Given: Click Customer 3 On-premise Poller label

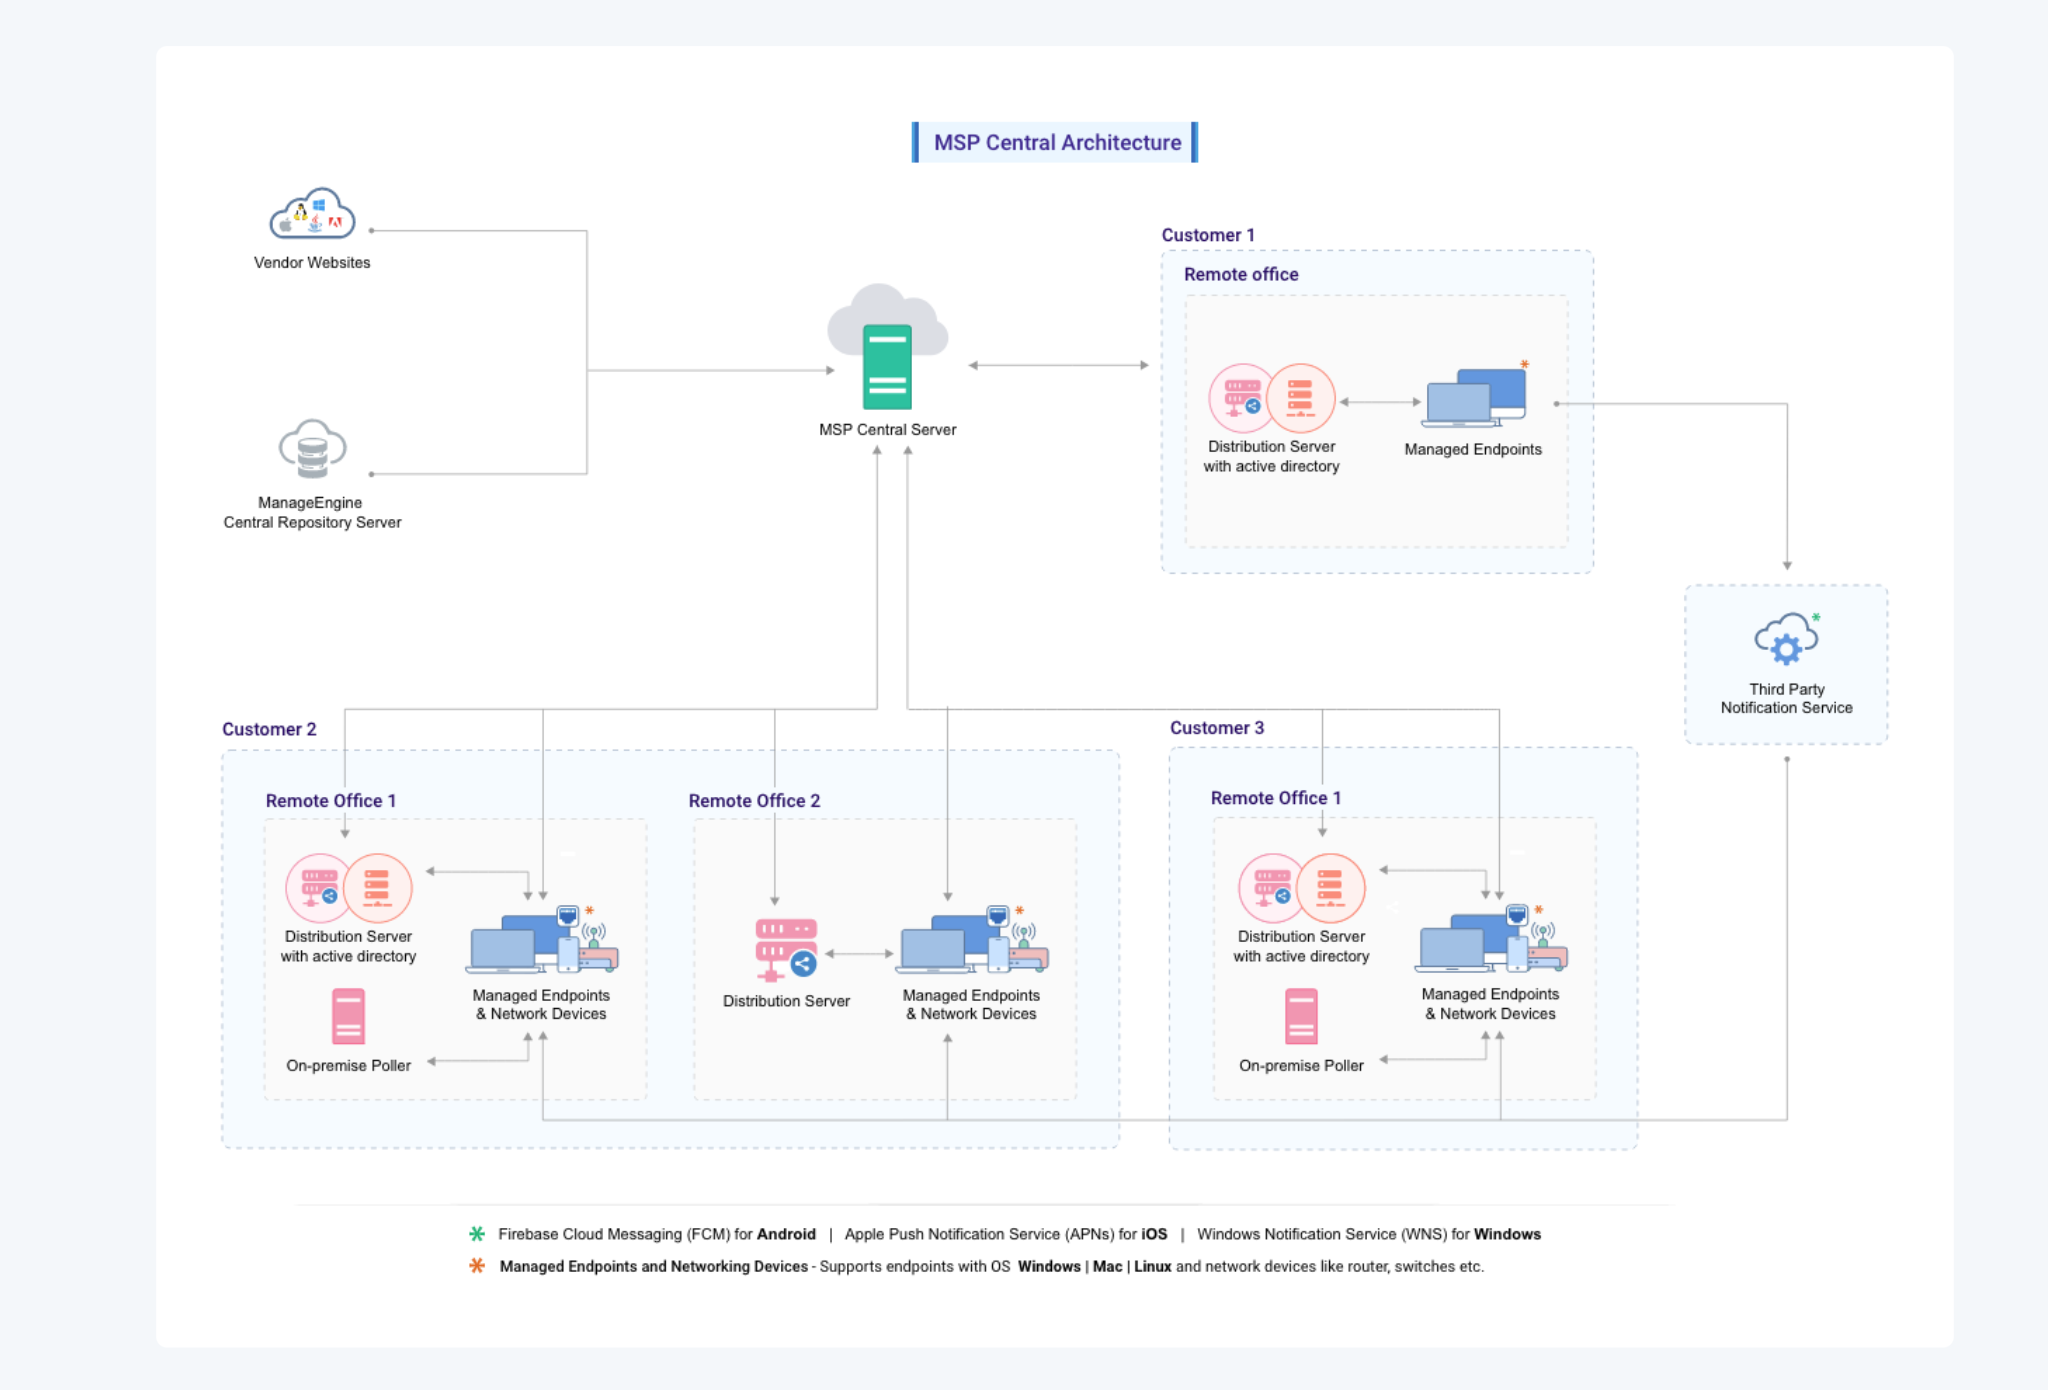Looking at the screenshot, I should [x=1301, y=1066].
